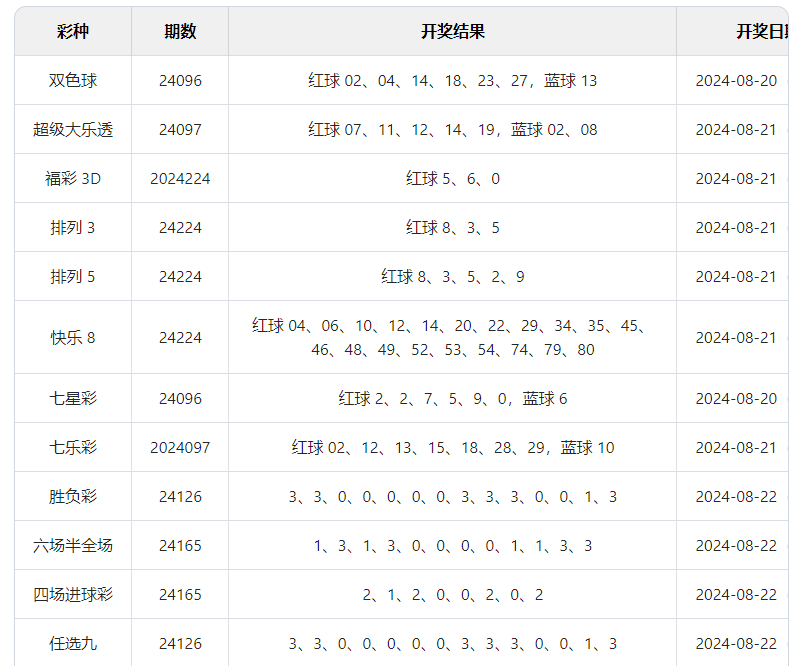Click the 期数 column header

click(180, 32)
